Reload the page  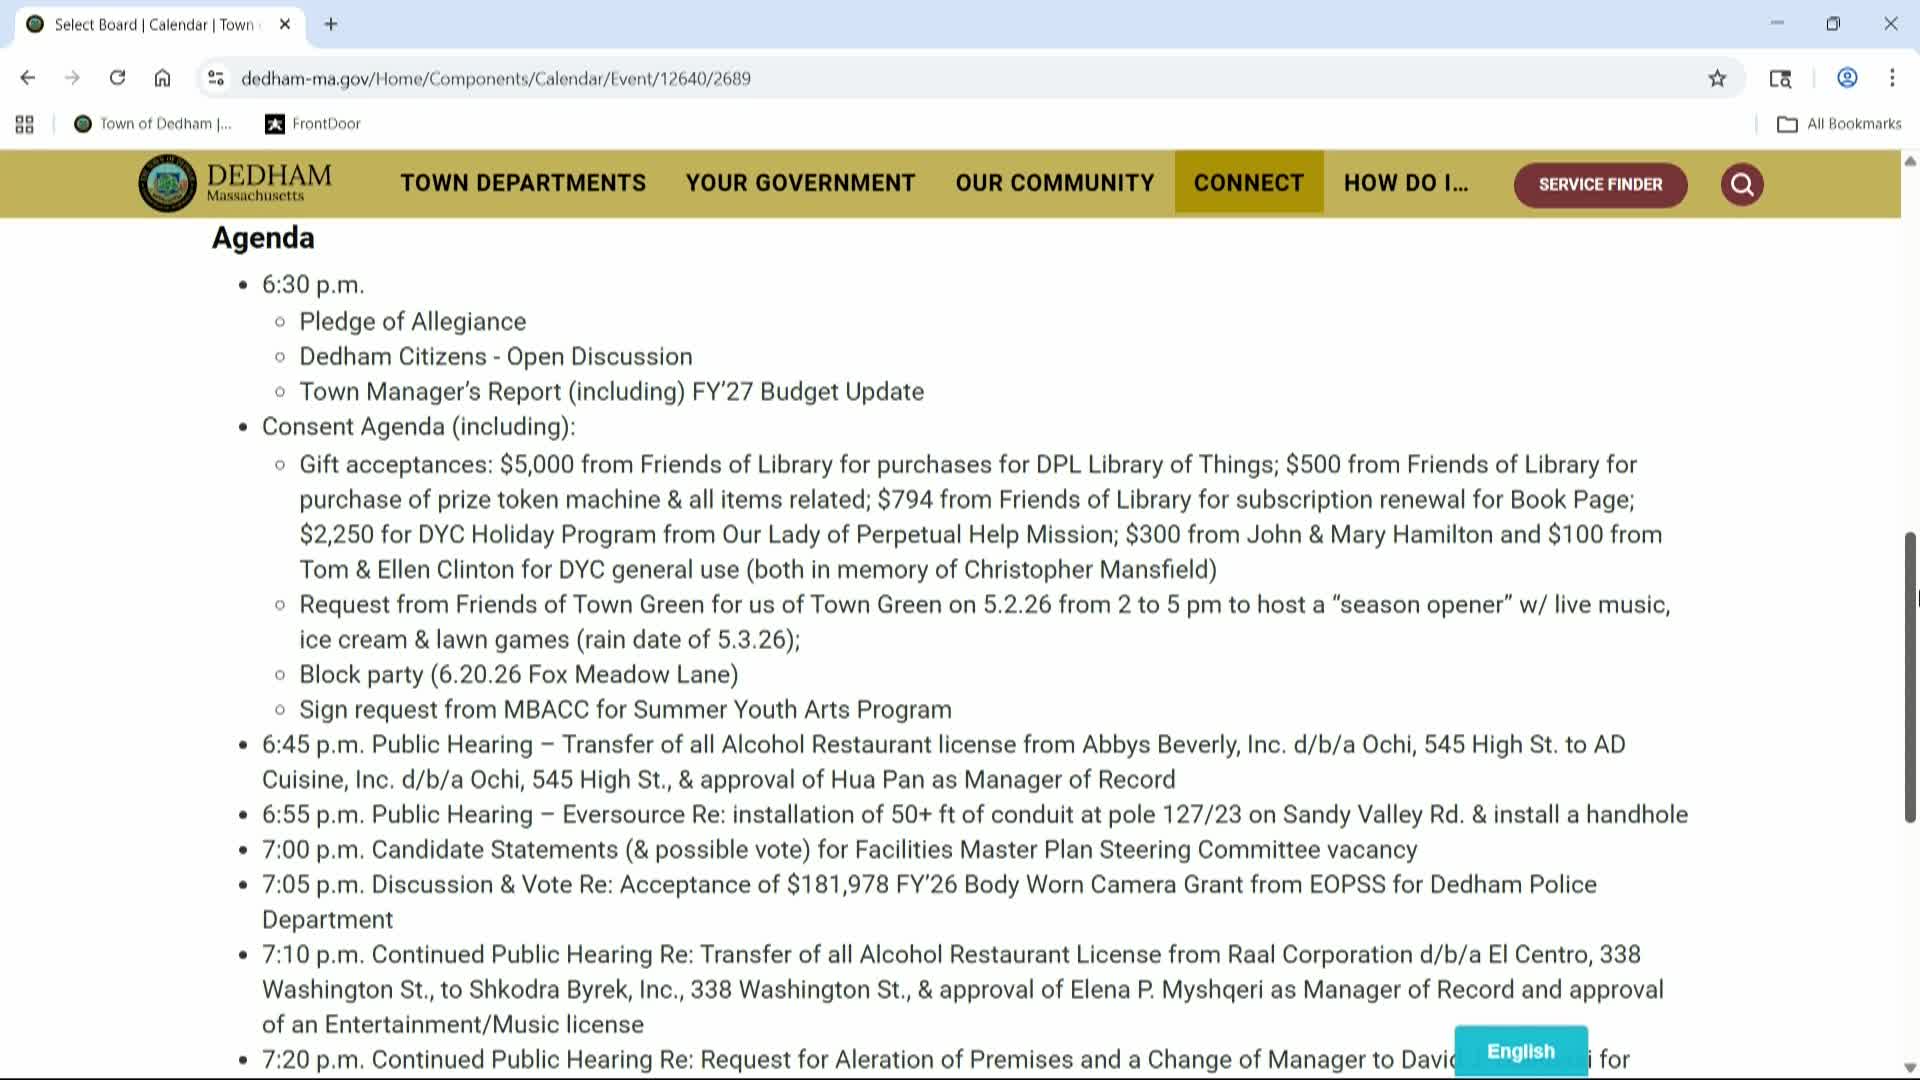117,78
